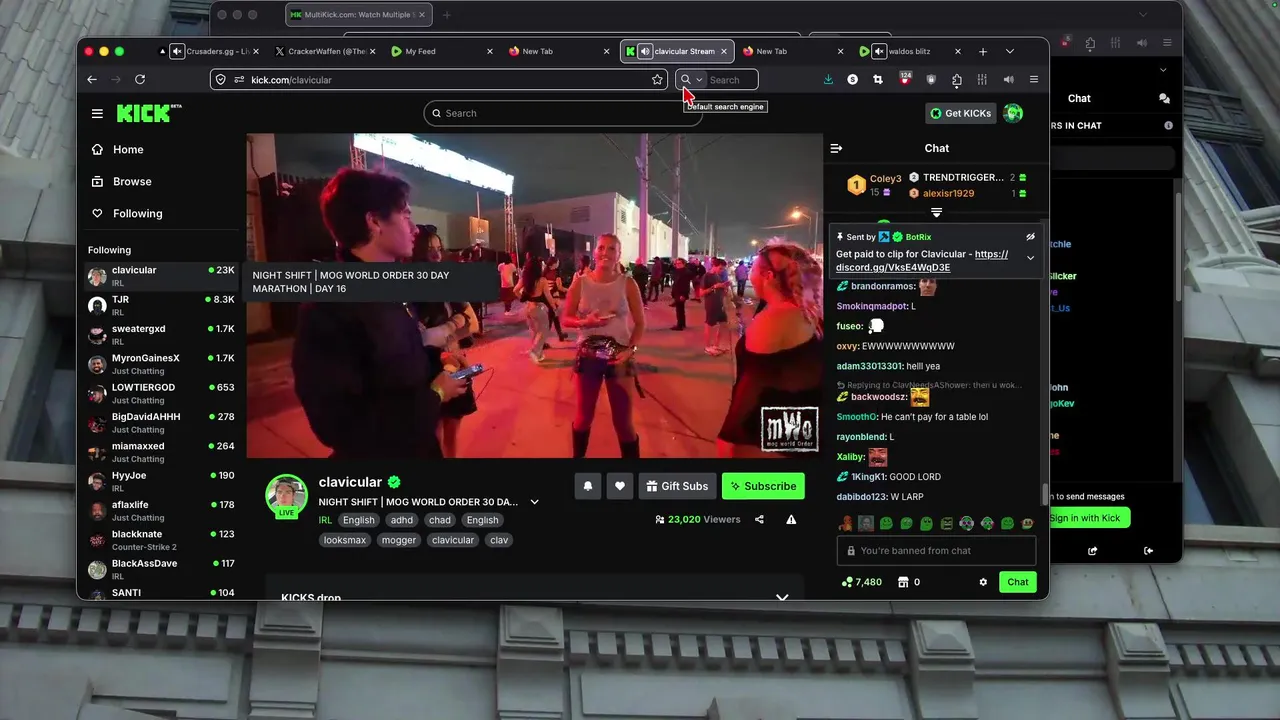Click the Gift Subs button
The image size is (1280, 720).
click(x=677, y=486)
